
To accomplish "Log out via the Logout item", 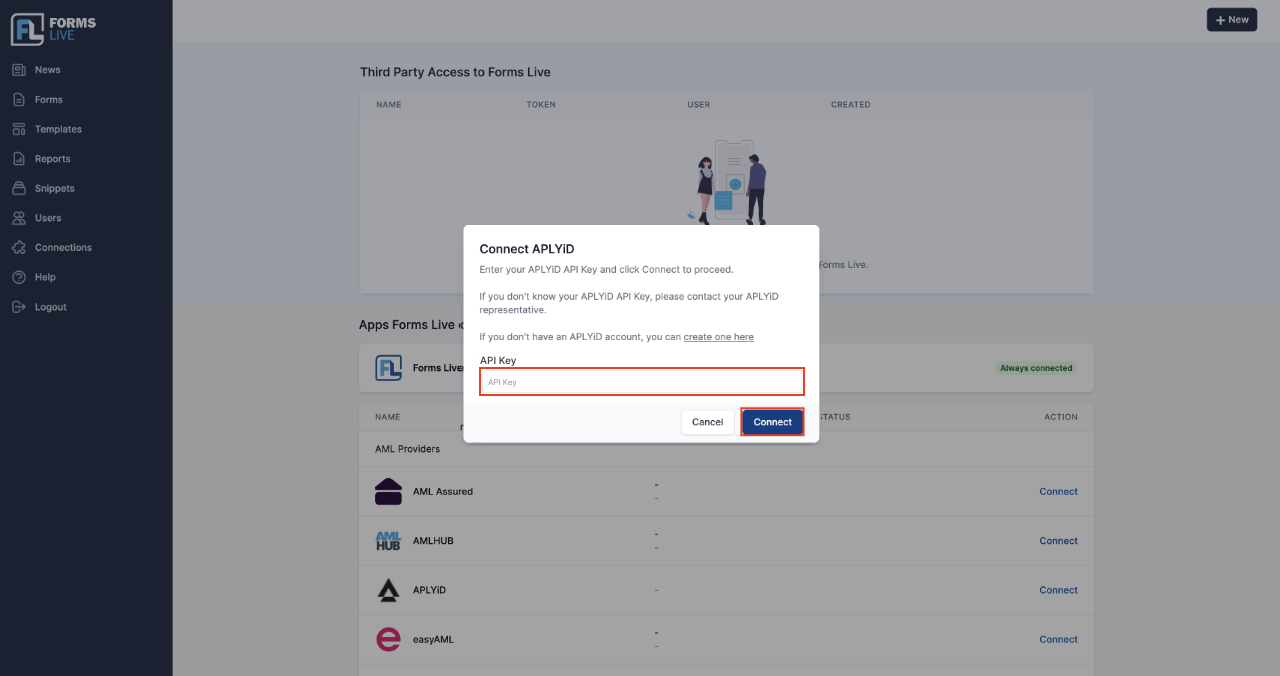I will [51, 307].
